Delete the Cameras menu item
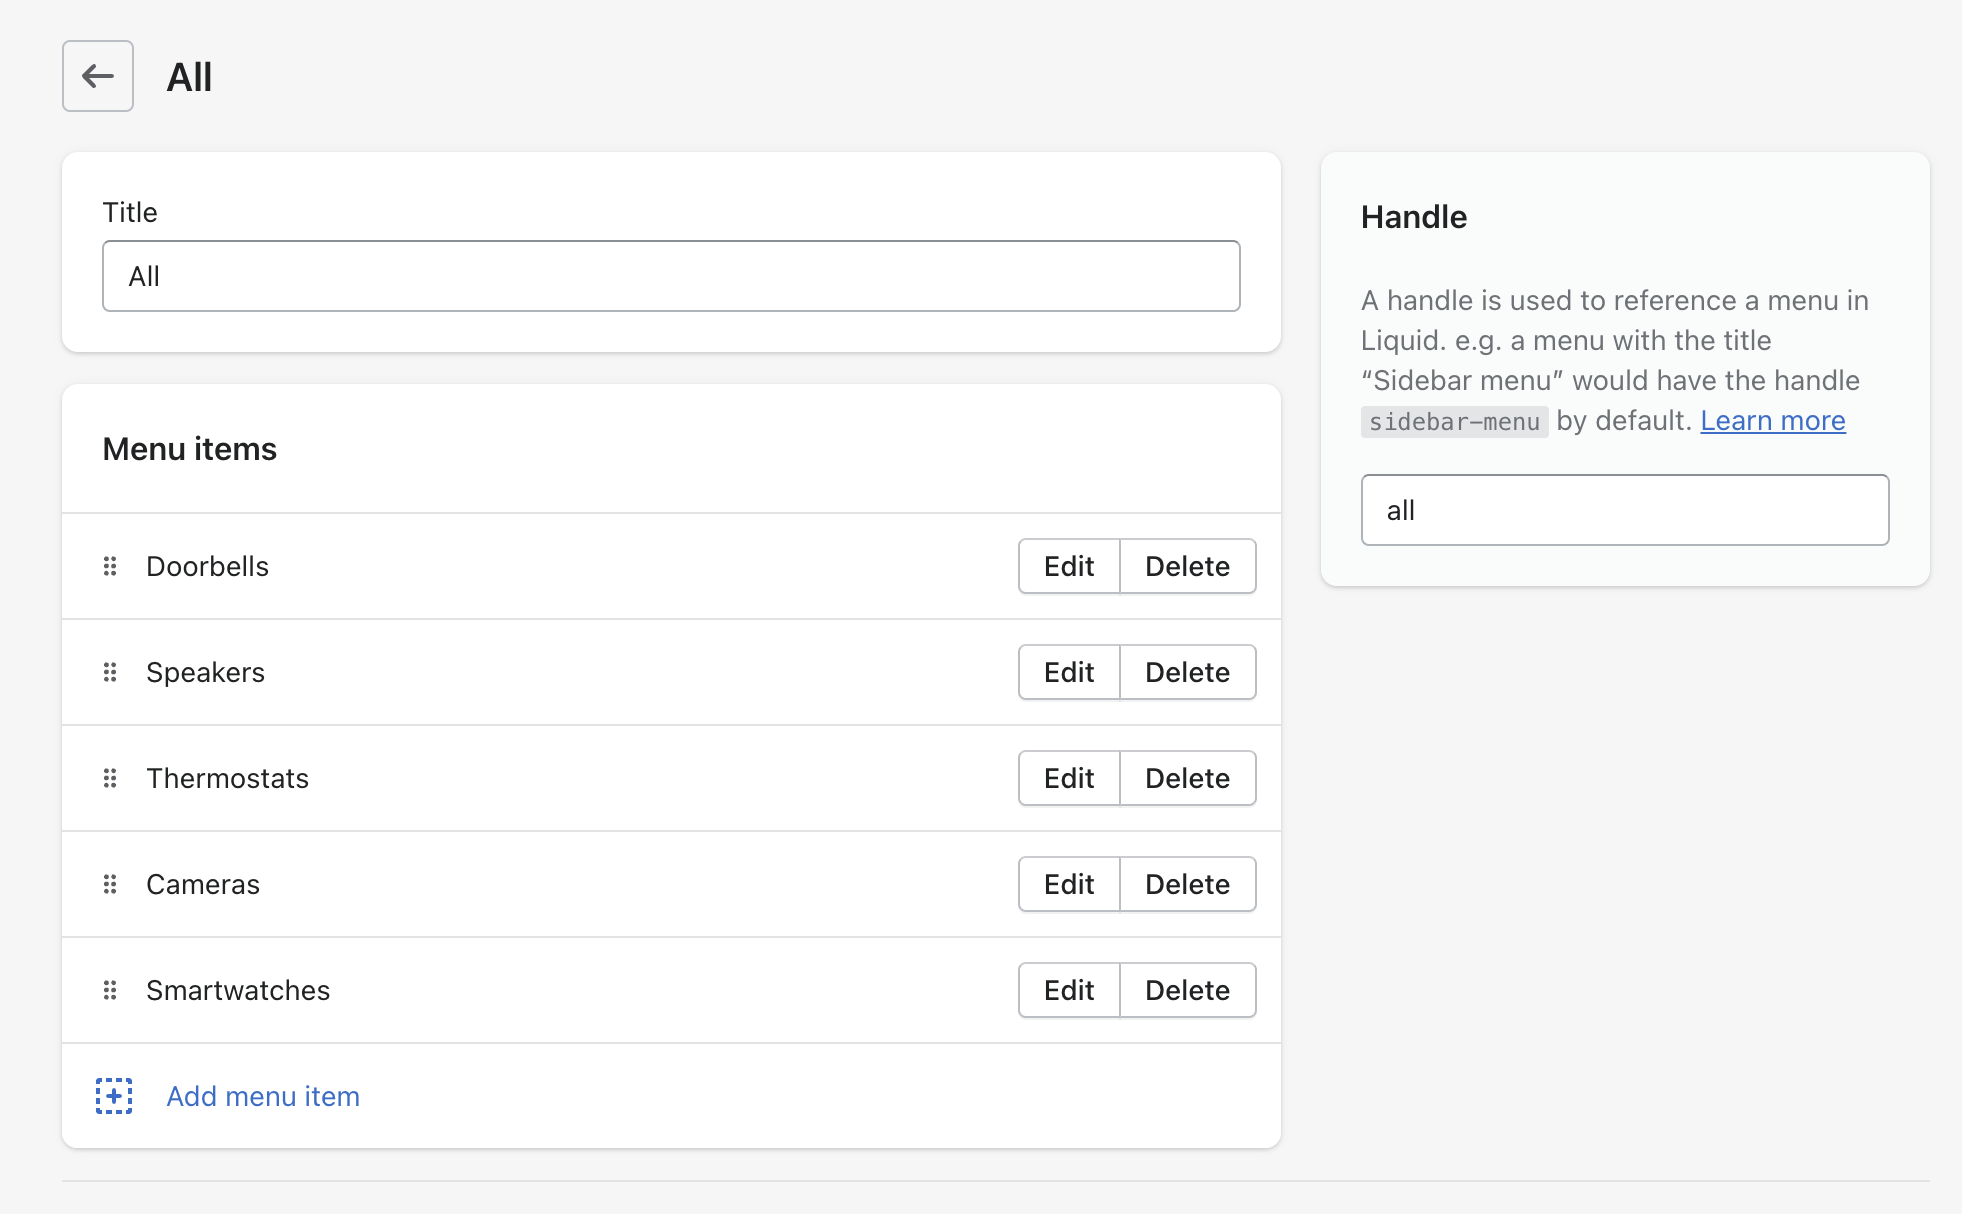The height and width of the screenshot is (1214, 1962). (x=1188, y=884)
